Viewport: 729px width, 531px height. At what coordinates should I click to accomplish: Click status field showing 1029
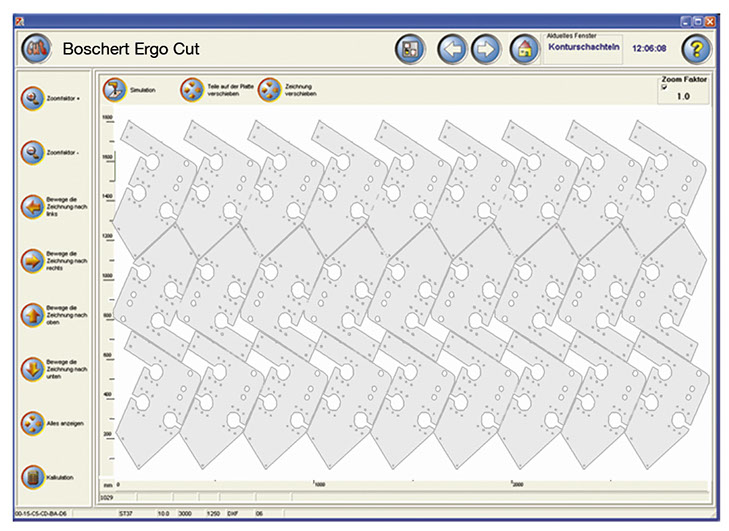107,498
